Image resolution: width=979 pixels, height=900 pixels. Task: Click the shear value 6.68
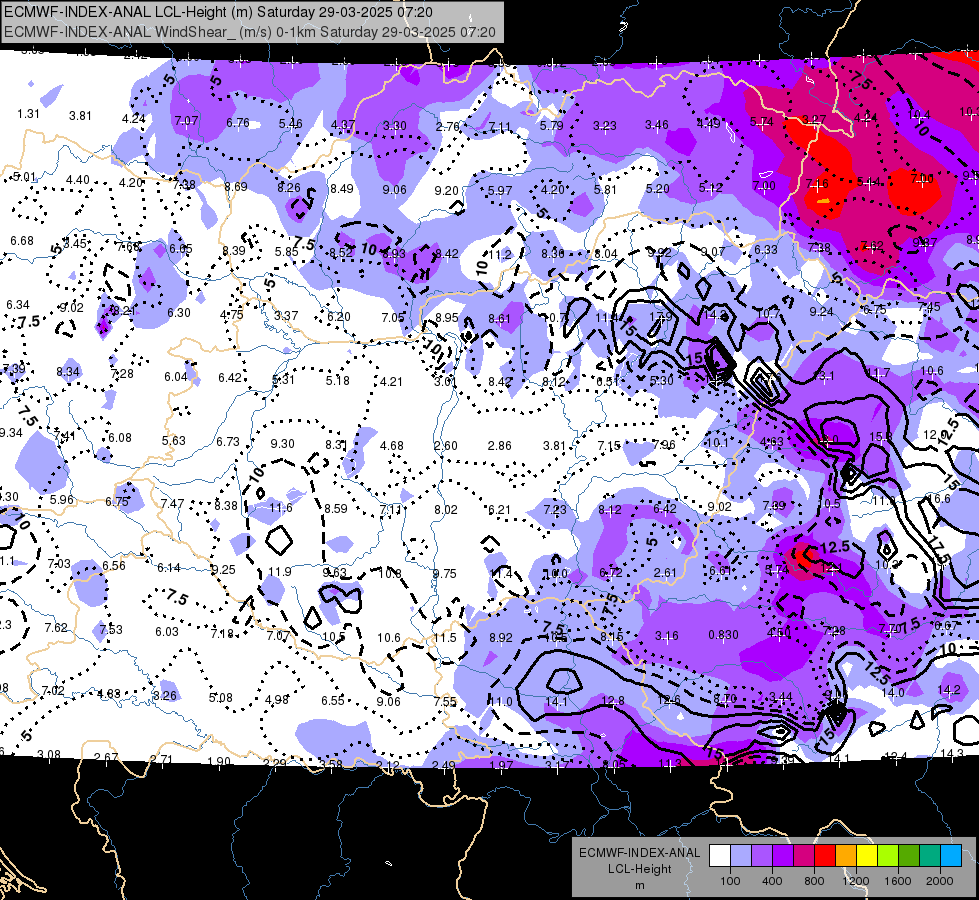(x=22, y=240)
